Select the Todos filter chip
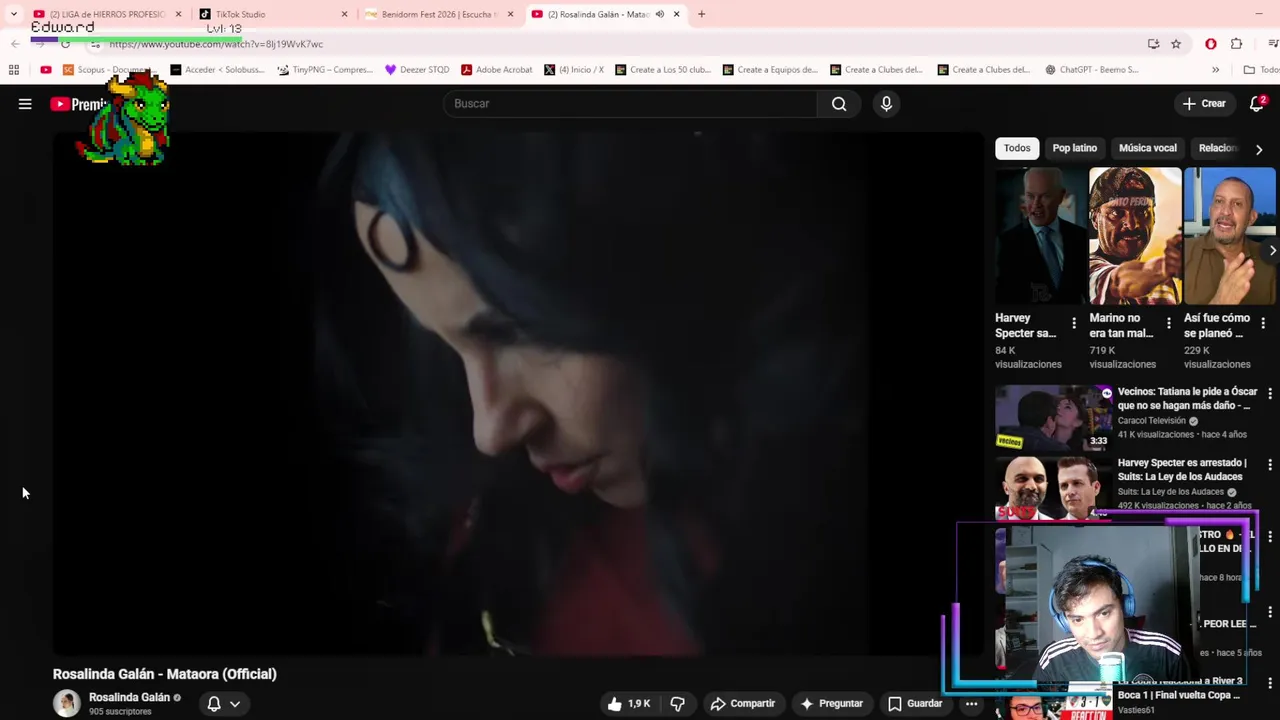 pyautogui.click(x=1017, y=148)
